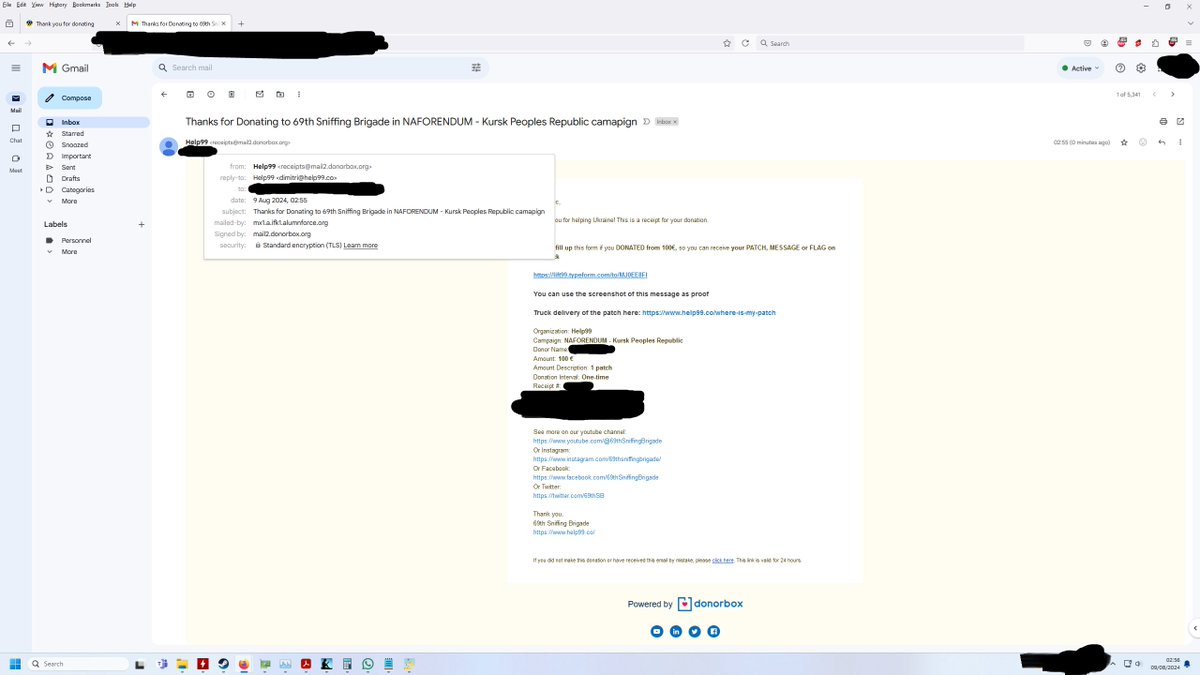
Task: Open the Meet section in sidebar
Action: (x=15, y=163)
